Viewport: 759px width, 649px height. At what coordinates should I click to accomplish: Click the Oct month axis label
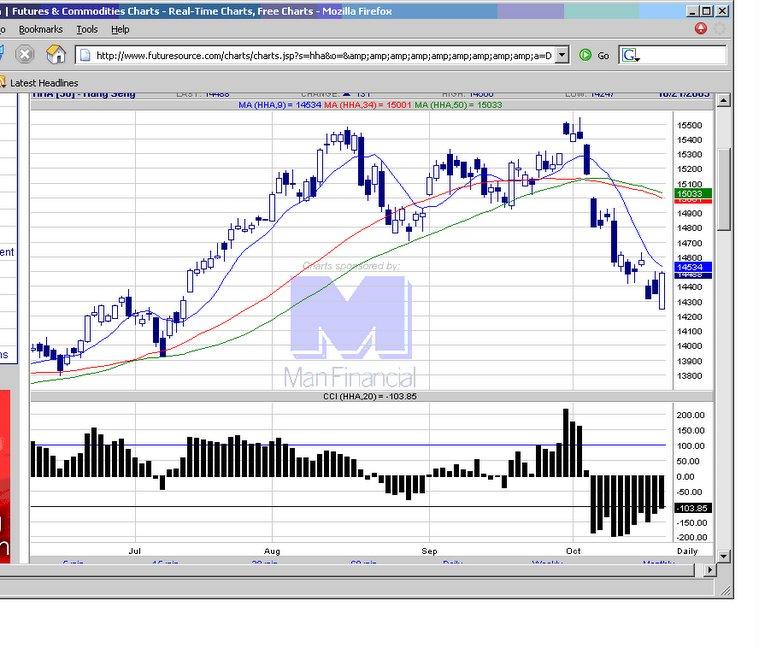(x=573, y=551)
